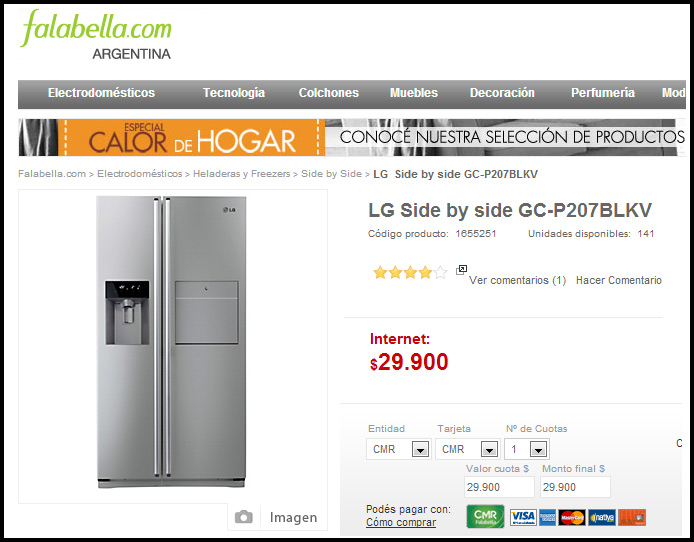694x542 pixels.
Task: Go to the Perfumería section
Action: click(603, 93)
